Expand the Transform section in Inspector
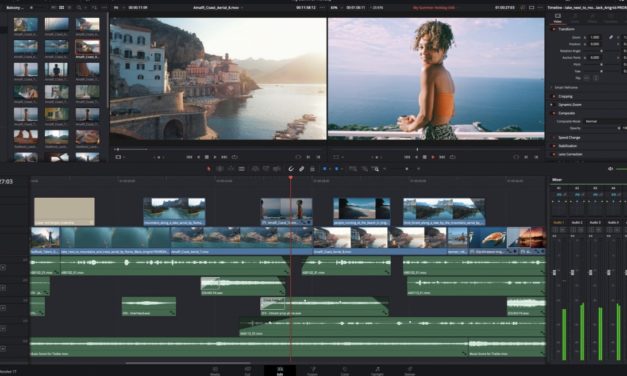The image size is (627, 376). tap(567, 29)
